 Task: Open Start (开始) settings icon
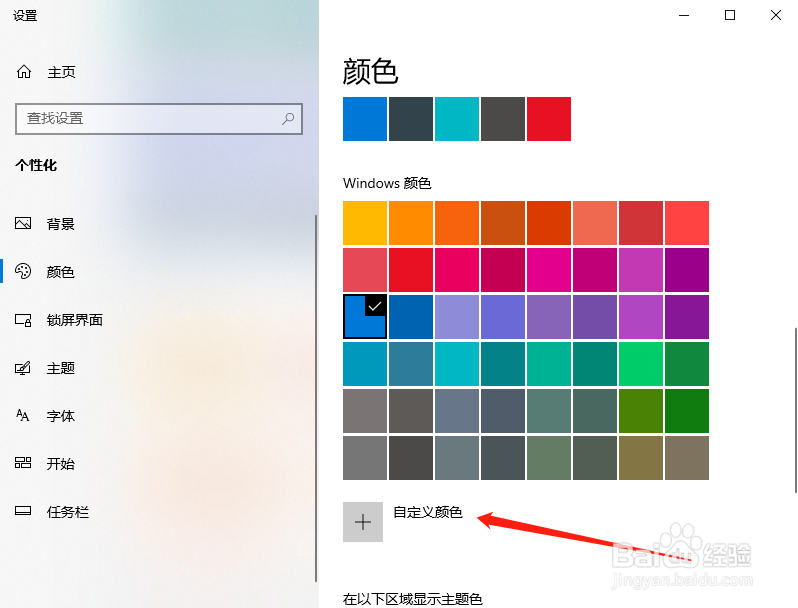pyautogui.click(x=24, y=464)
